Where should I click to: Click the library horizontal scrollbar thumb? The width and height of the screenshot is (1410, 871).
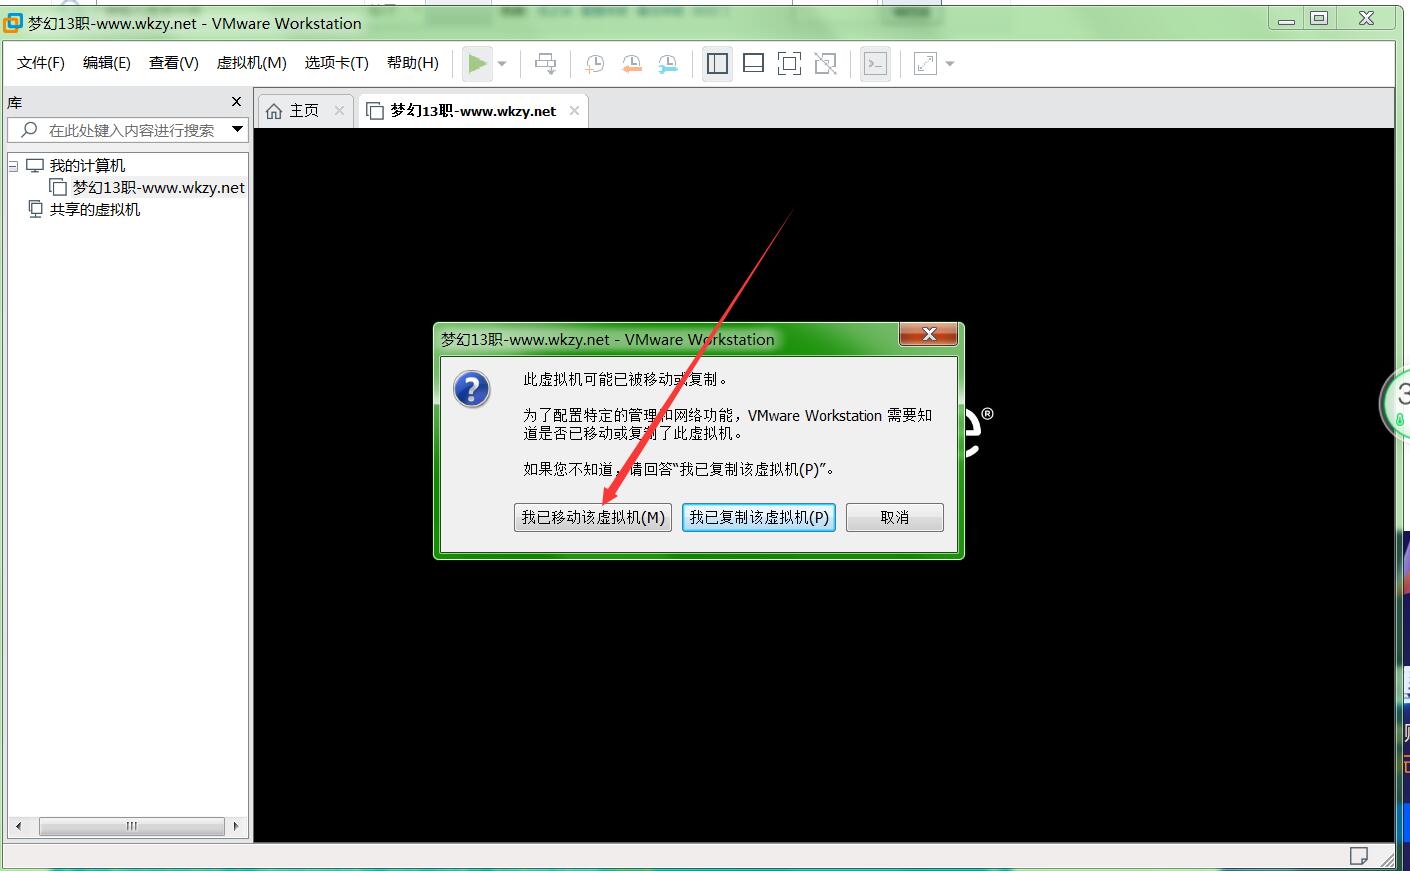pyautogui.click(x=131, y=826)
